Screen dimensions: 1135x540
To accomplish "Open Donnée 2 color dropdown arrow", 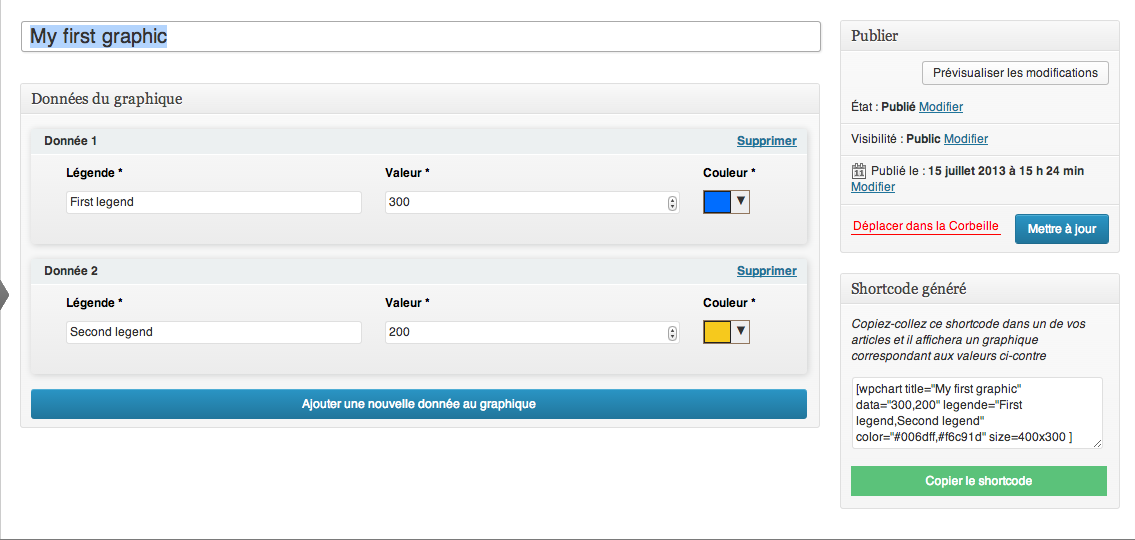I will click(741, 332).
